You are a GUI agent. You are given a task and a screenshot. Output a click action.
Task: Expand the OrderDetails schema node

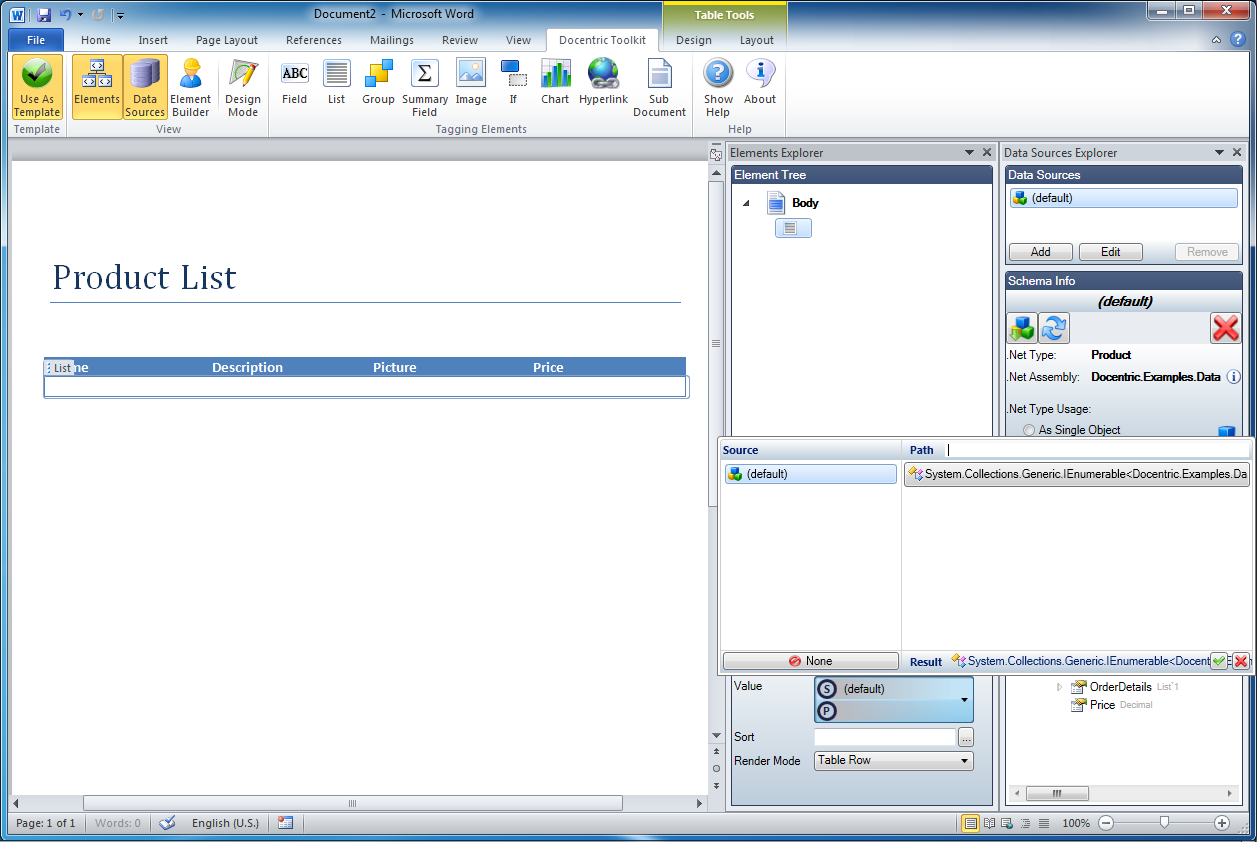coord(1060,687)
